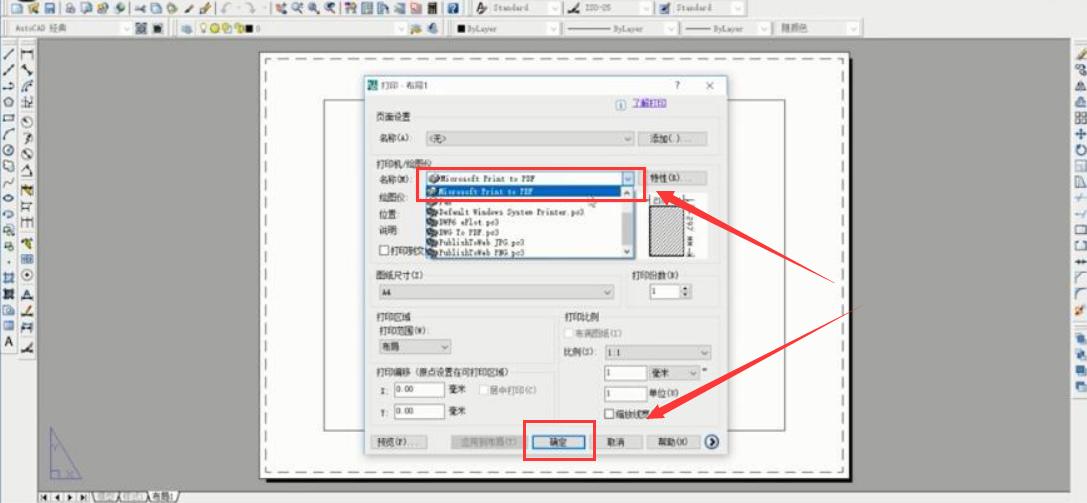The height and width of the screenshot is (503, 1087).
Task: Click the Erase tool in right toolbar
Action: [1080, 54]
